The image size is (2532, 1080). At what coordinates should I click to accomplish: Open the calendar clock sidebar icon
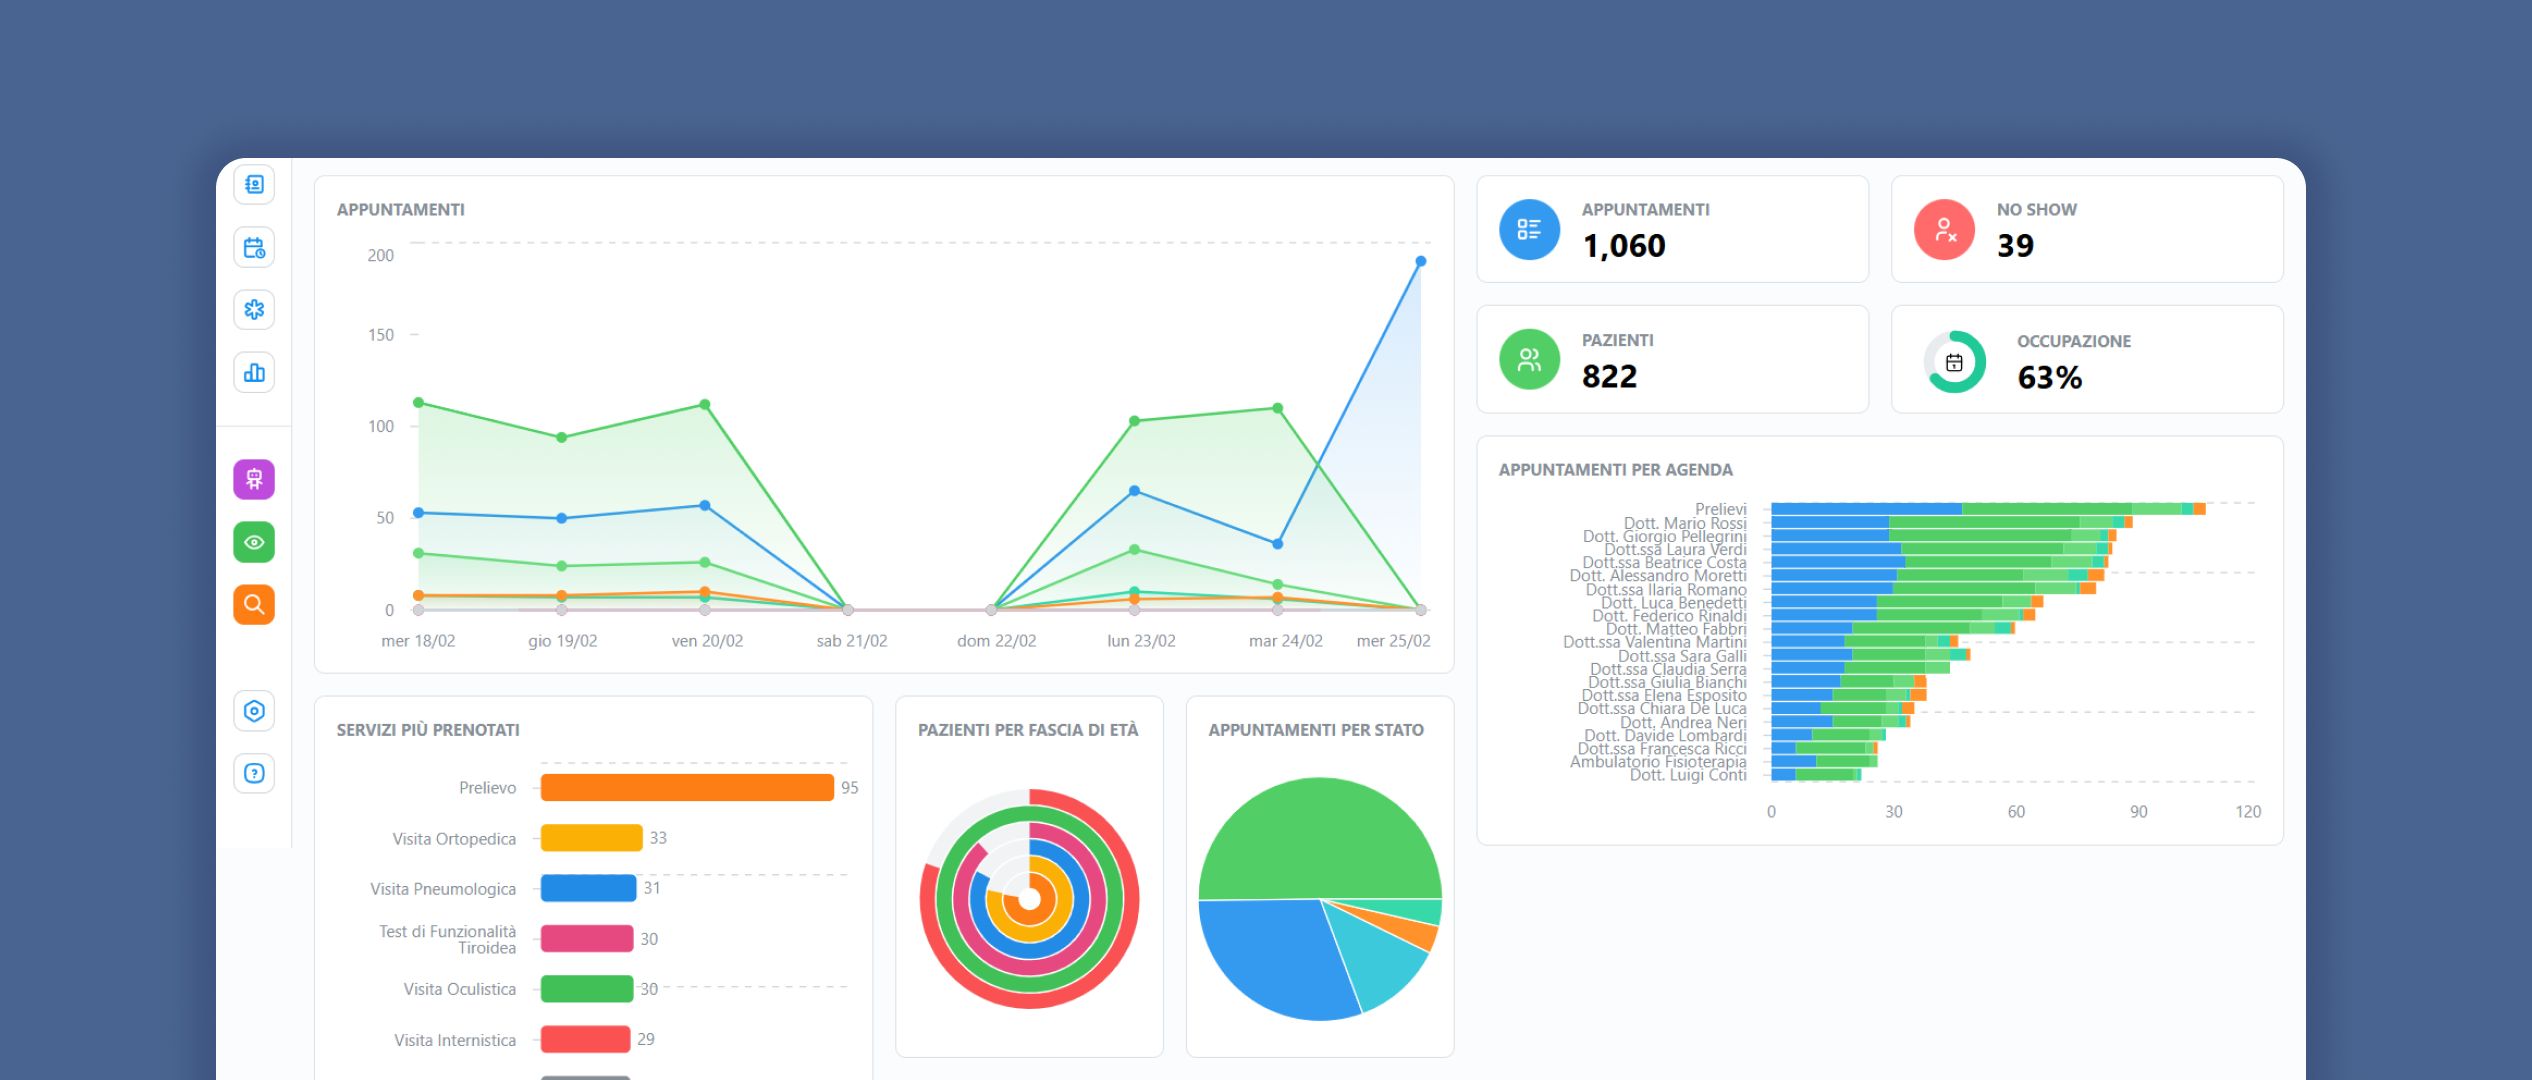pyautogui.click(x=254, y=248)
